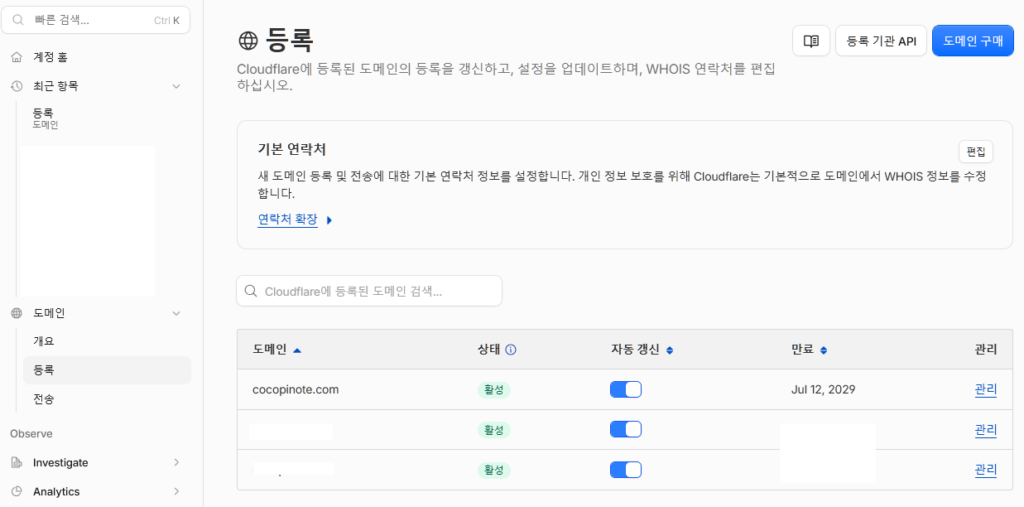1024x507 pixels.
Task: Expand the Investigate menu chevron
Action: click(x=176, y=463)
